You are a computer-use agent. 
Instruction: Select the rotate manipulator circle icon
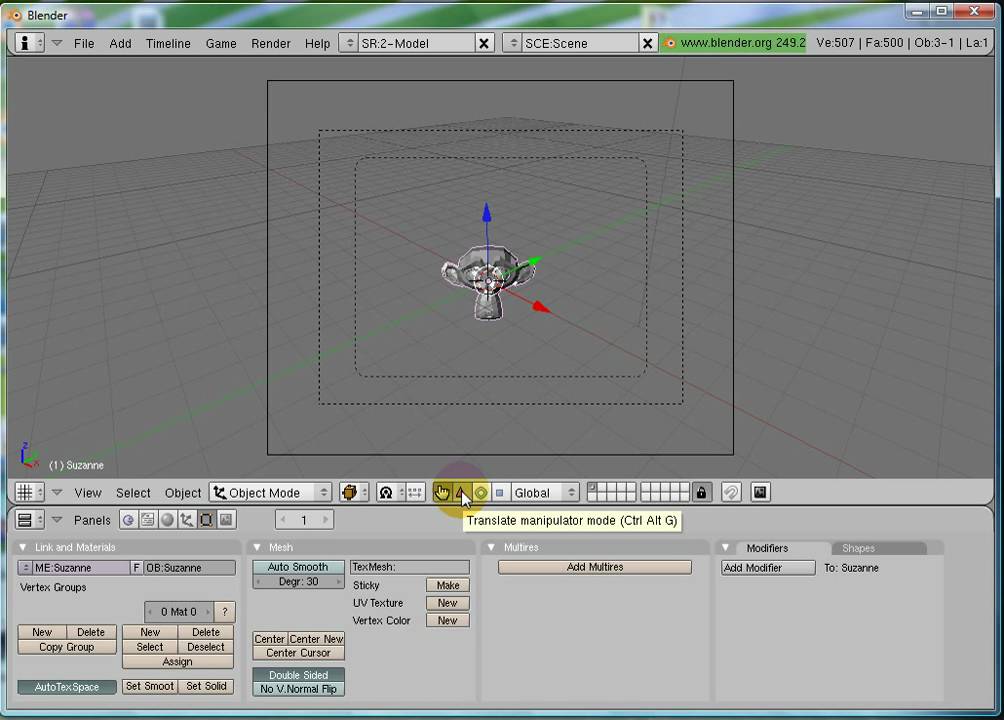click(481, 493)
